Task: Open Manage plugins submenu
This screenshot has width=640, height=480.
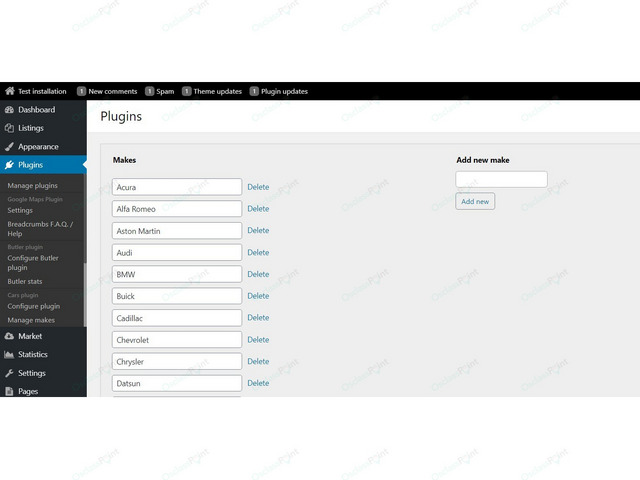Action: point(33,186)
